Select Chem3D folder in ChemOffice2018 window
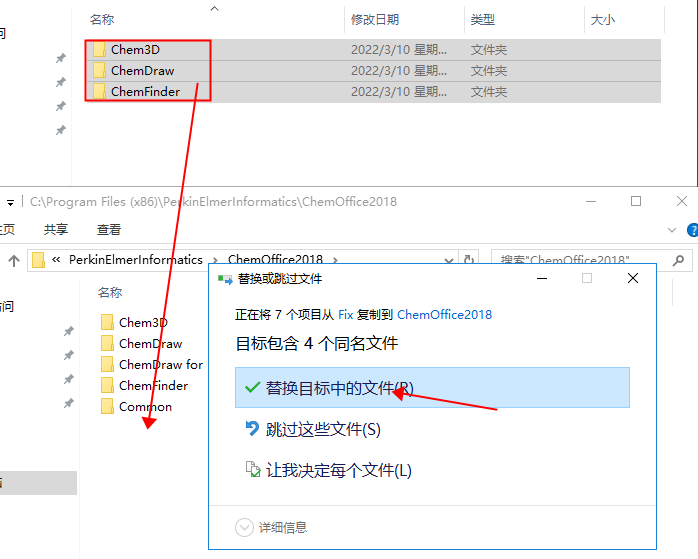Screen dimensions: 698x559 pos(143,322)
